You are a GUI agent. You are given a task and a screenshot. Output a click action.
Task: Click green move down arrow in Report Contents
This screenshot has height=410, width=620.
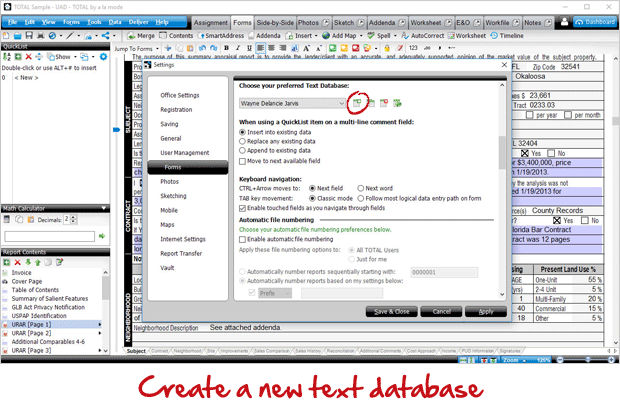(28, 262)
